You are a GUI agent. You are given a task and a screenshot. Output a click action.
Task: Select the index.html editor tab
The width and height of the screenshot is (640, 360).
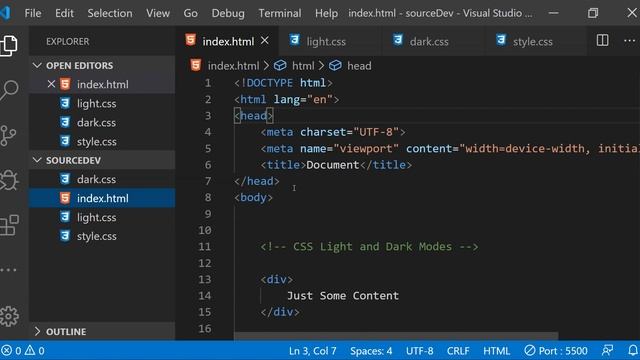click(228, 41)
